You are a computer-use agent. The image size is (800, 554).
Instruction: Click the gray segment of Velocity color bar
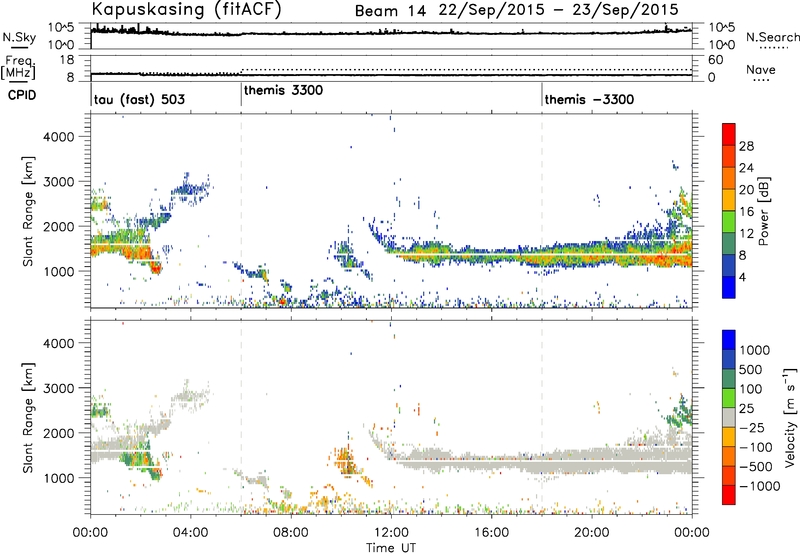[x=729, y=417]
